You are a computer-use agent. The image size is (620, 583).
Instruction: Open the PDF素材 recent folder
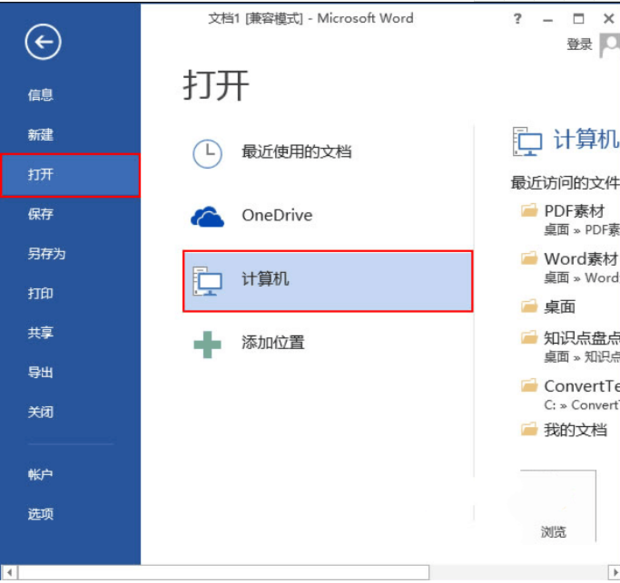coord(574,211)
